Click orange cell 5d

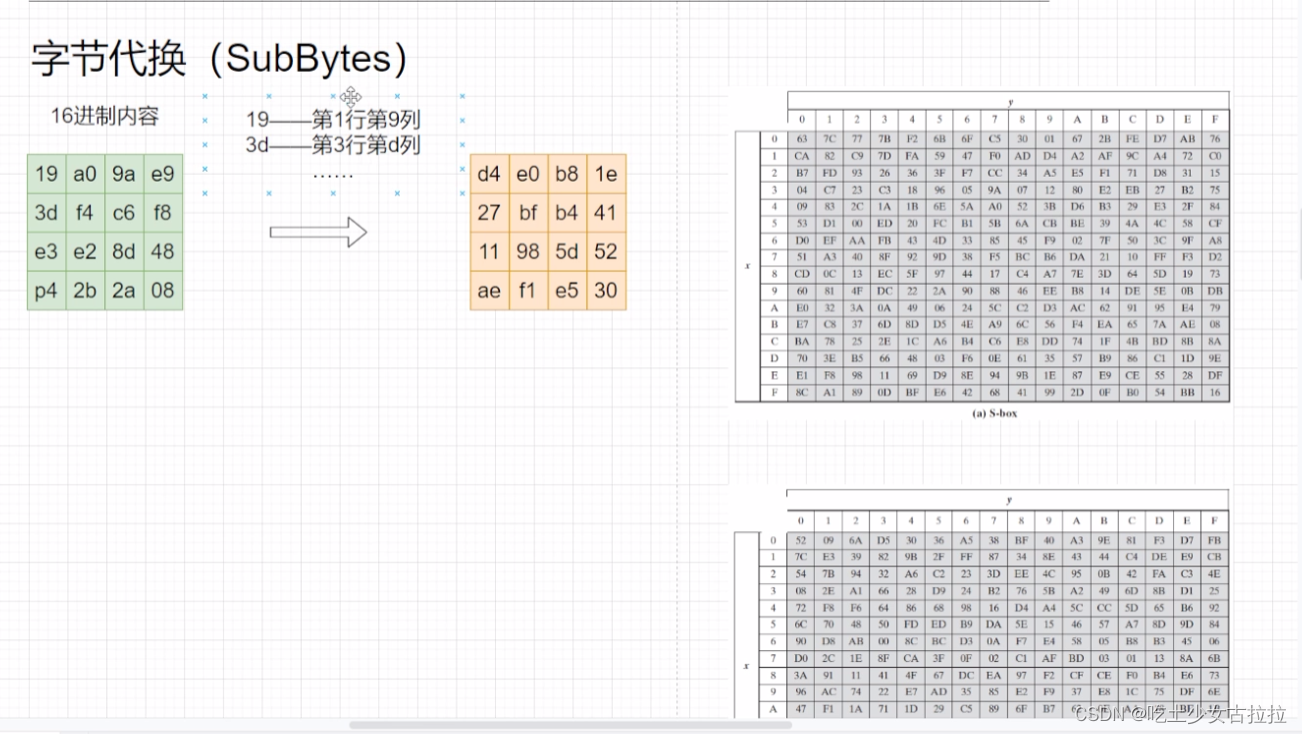(567, 252)
